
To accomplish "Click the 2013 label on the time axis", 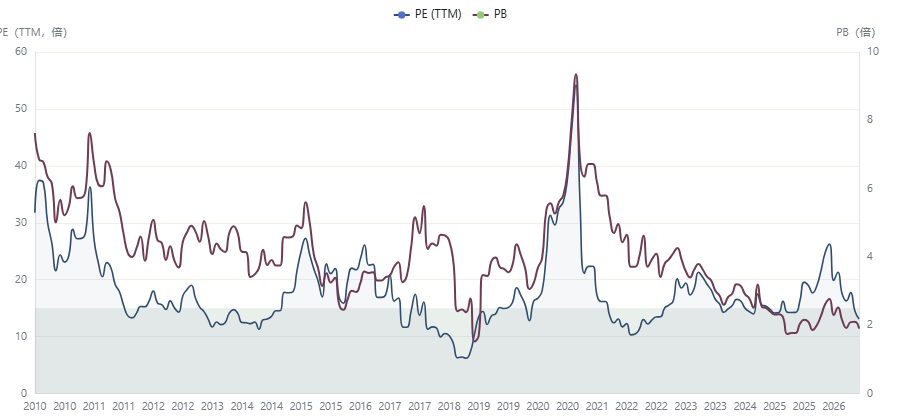I will (212, 407).
